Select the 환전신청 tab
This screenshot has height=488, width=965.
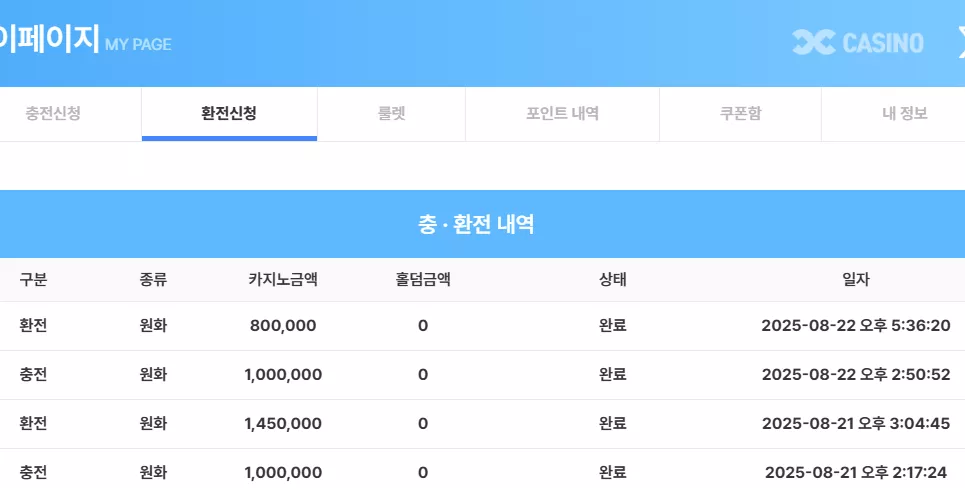click(229, 114)
